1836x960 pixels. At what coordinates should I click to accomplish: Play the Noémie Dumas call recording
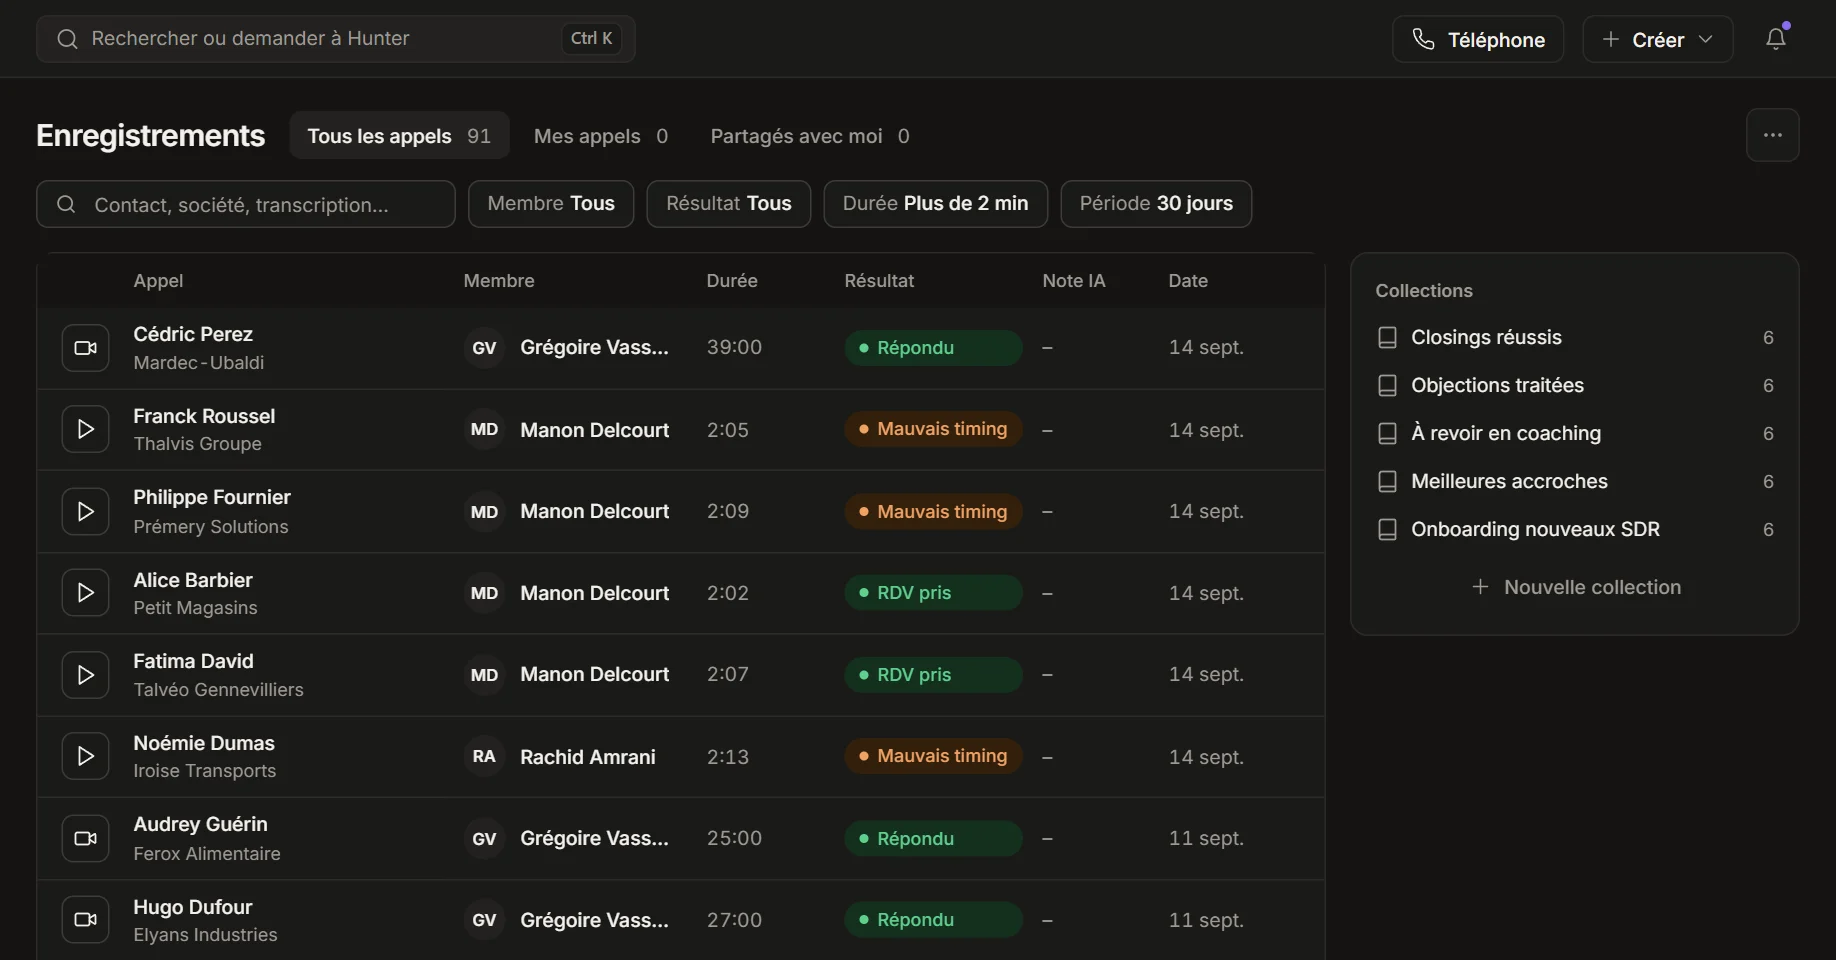point(85,756)
